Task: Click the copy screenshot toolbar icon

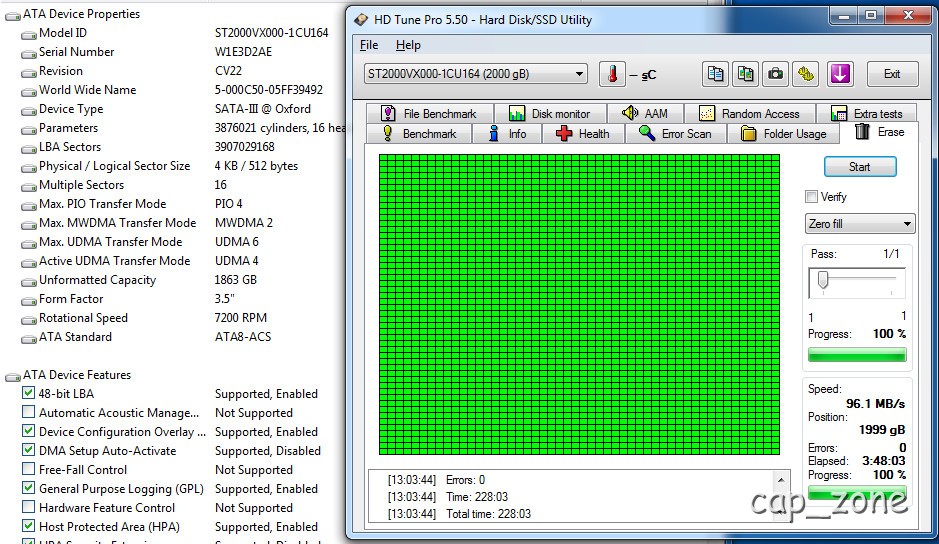Action: coord(746,74)
